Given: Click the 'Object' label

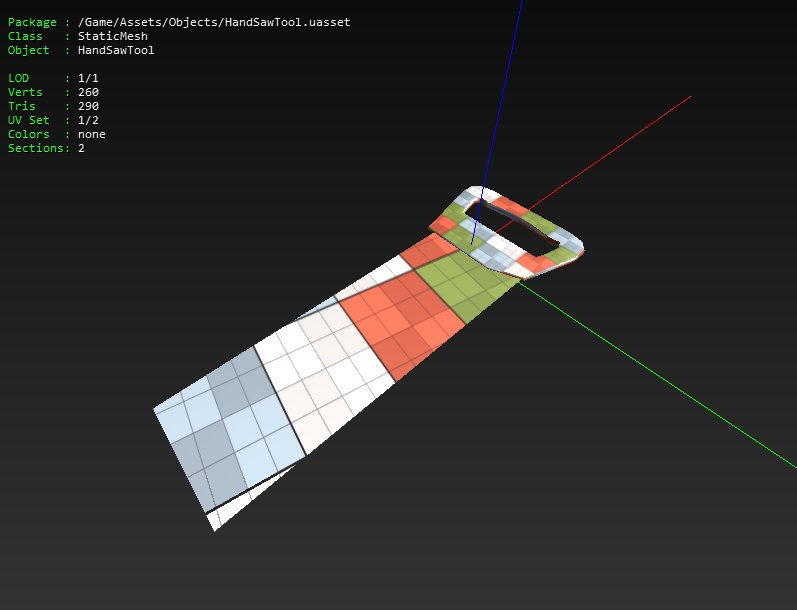Looking at the screenshot, I should [28, 50].
